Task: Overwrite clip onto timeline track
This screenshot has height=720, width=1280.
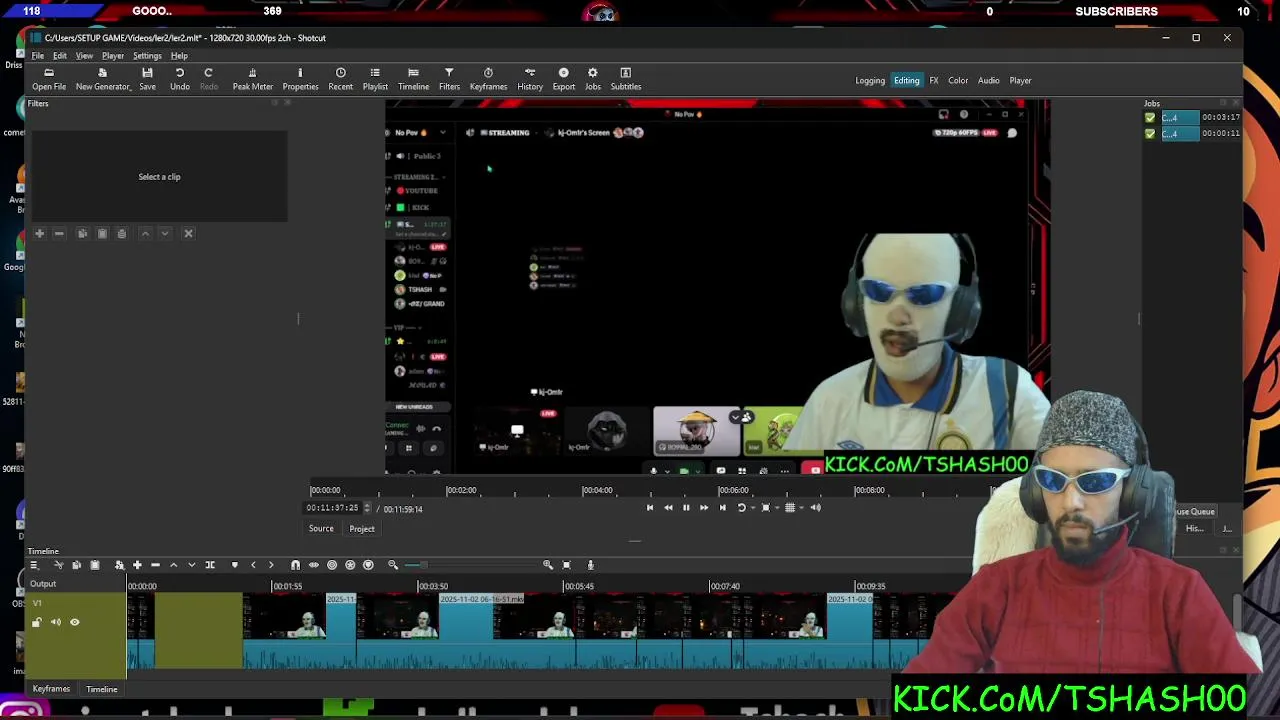Action: click(x=192, y=566)
